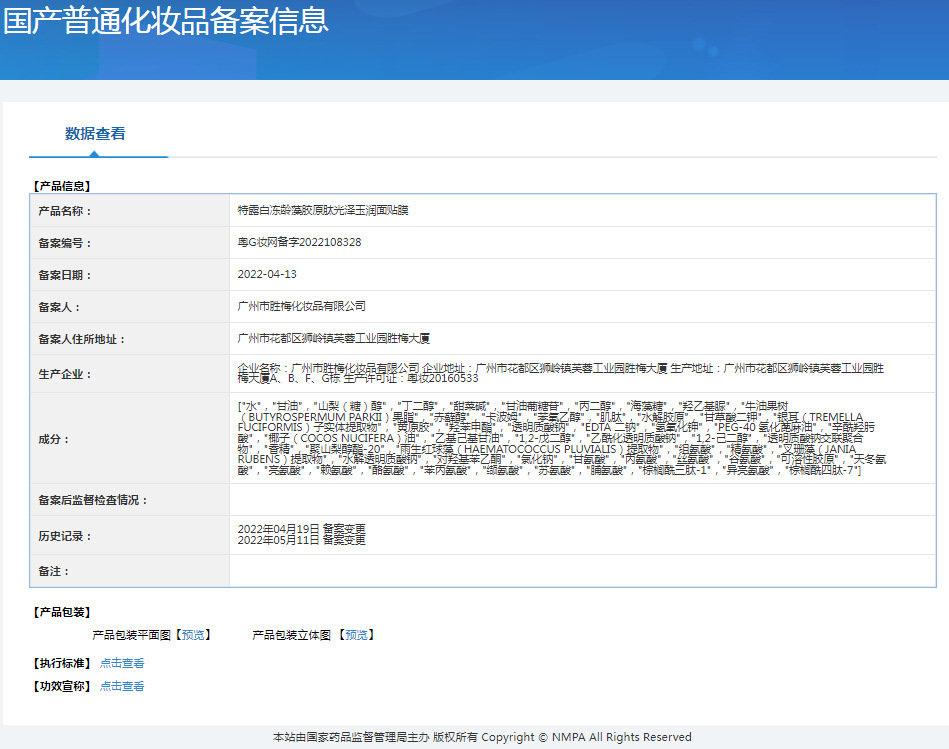The image size is (949, 749).
Task: Preview the 产品包装立体图 image
Action: pyautogui.click(x=355, y=634)
